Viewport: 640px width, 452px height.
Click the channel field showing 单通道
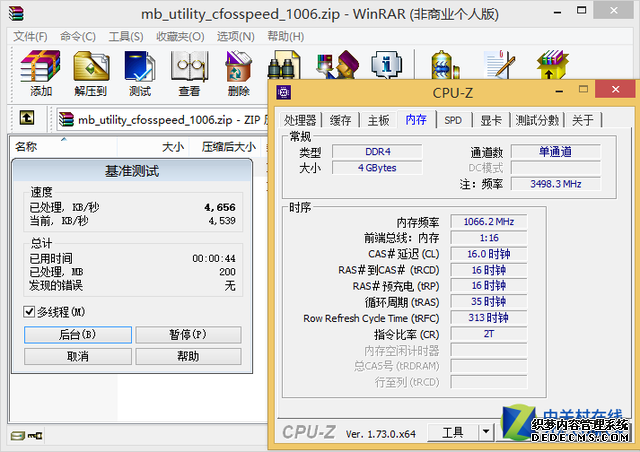tap(556, 151)
